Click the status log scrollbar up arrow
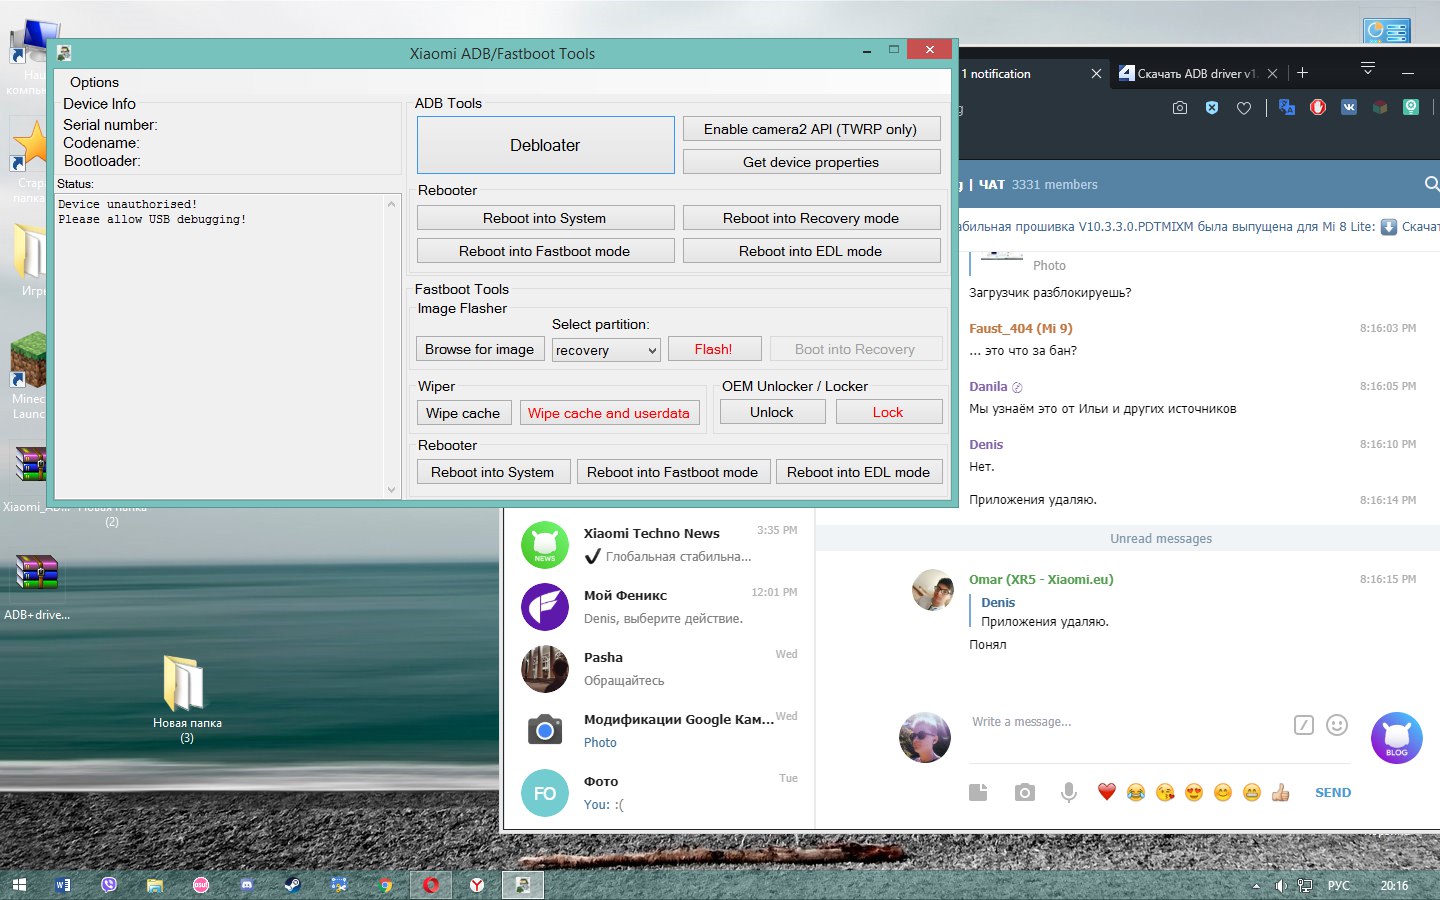Image resolution: width=1440 pixels, height=900 pixels. [392, 204]
